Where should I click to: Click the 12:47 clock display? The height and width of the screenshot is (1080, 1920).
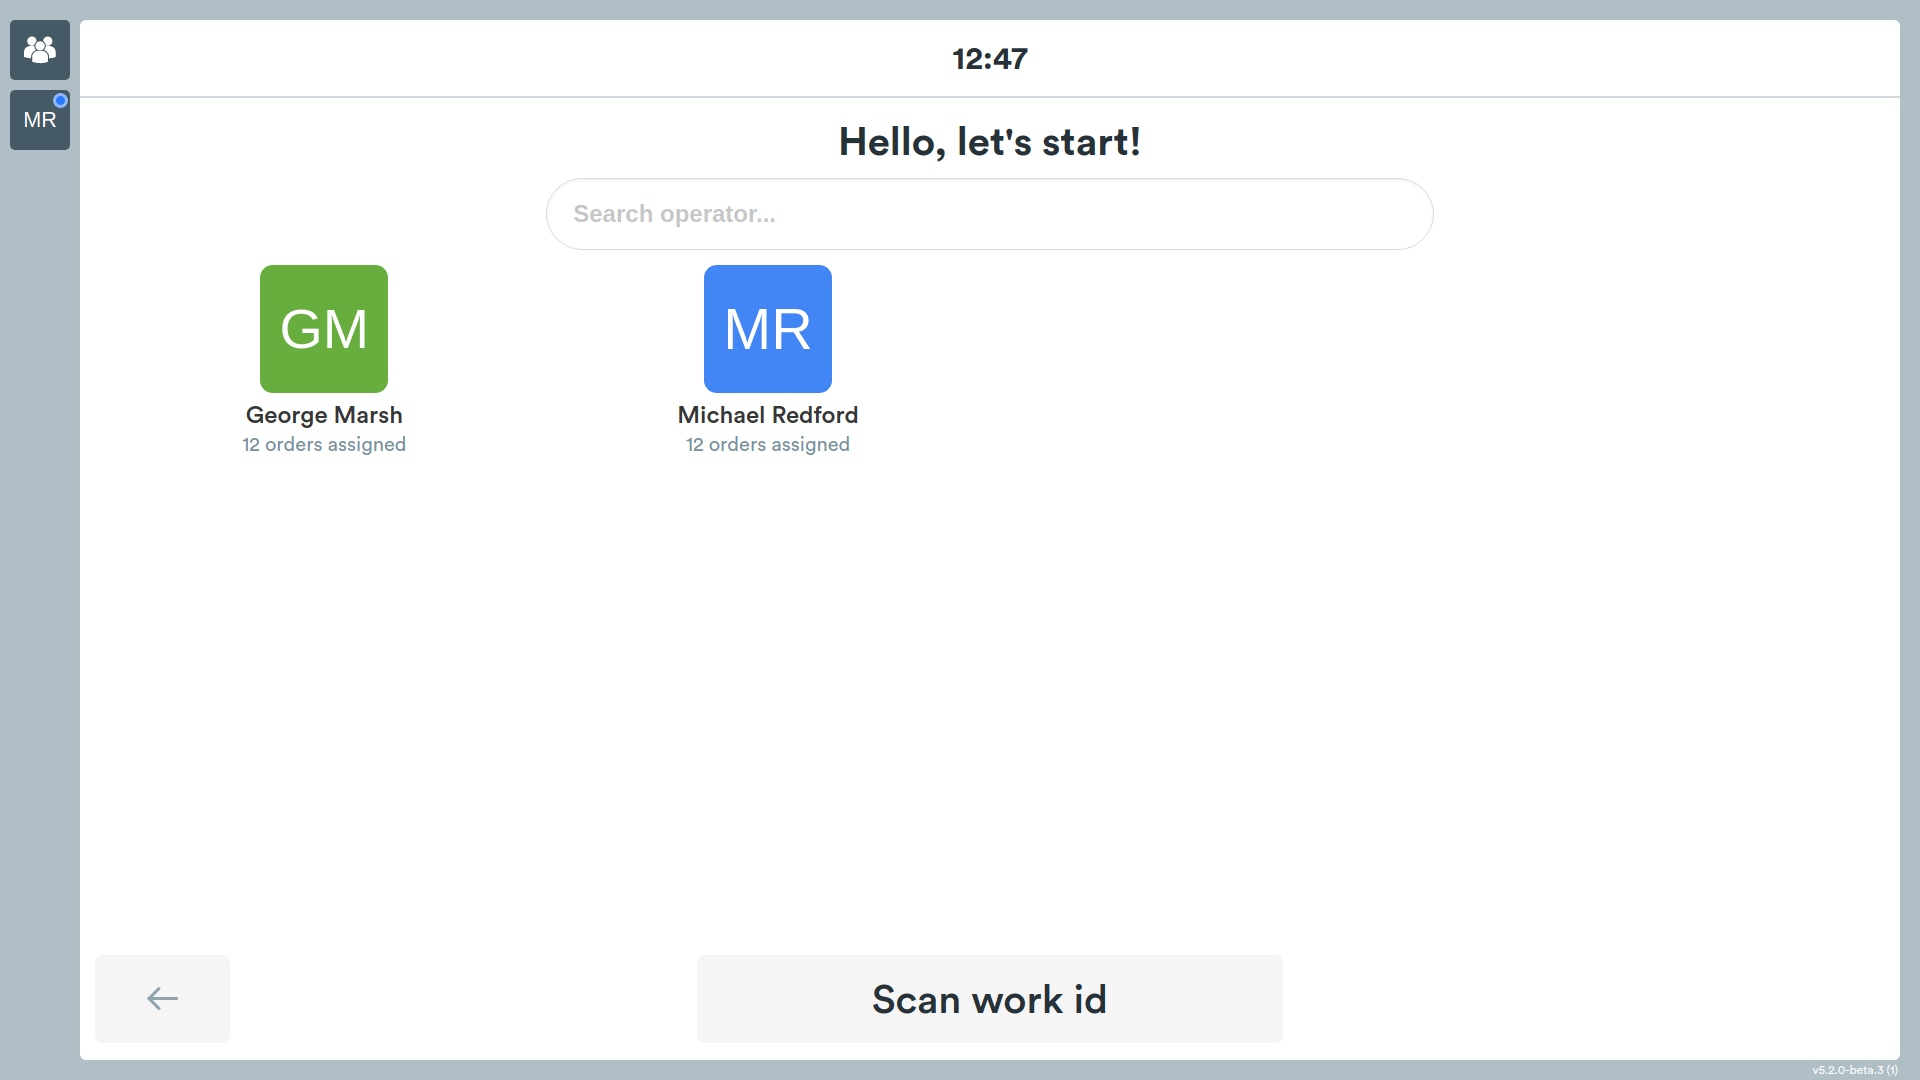point(990,59)
